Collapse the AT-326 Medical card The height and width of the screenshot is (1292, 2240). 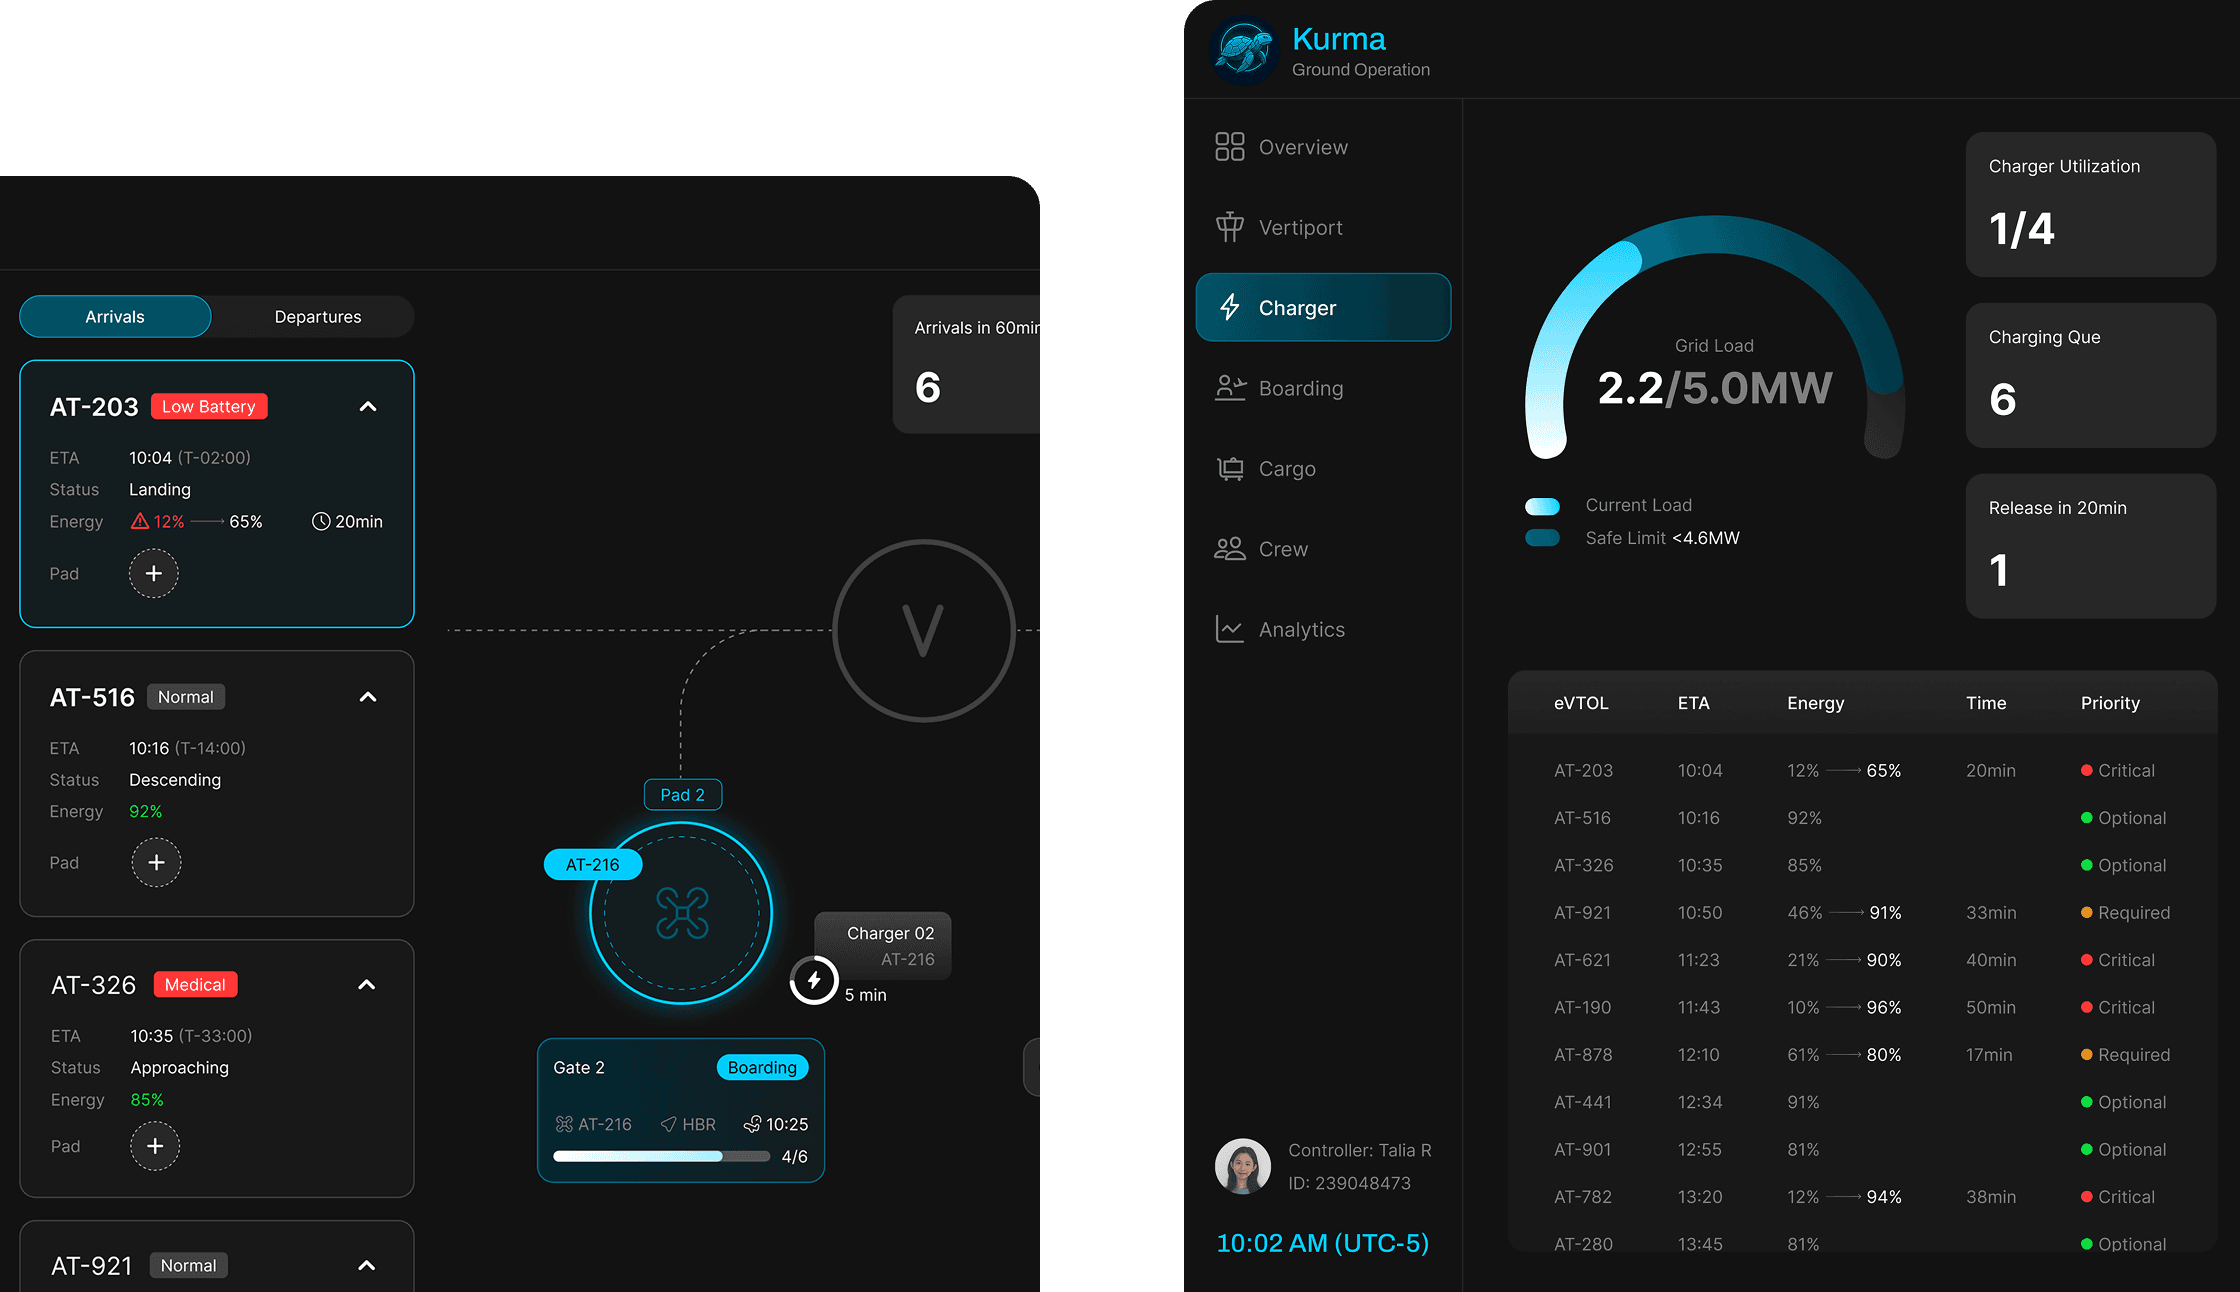(x=367, y=985)
